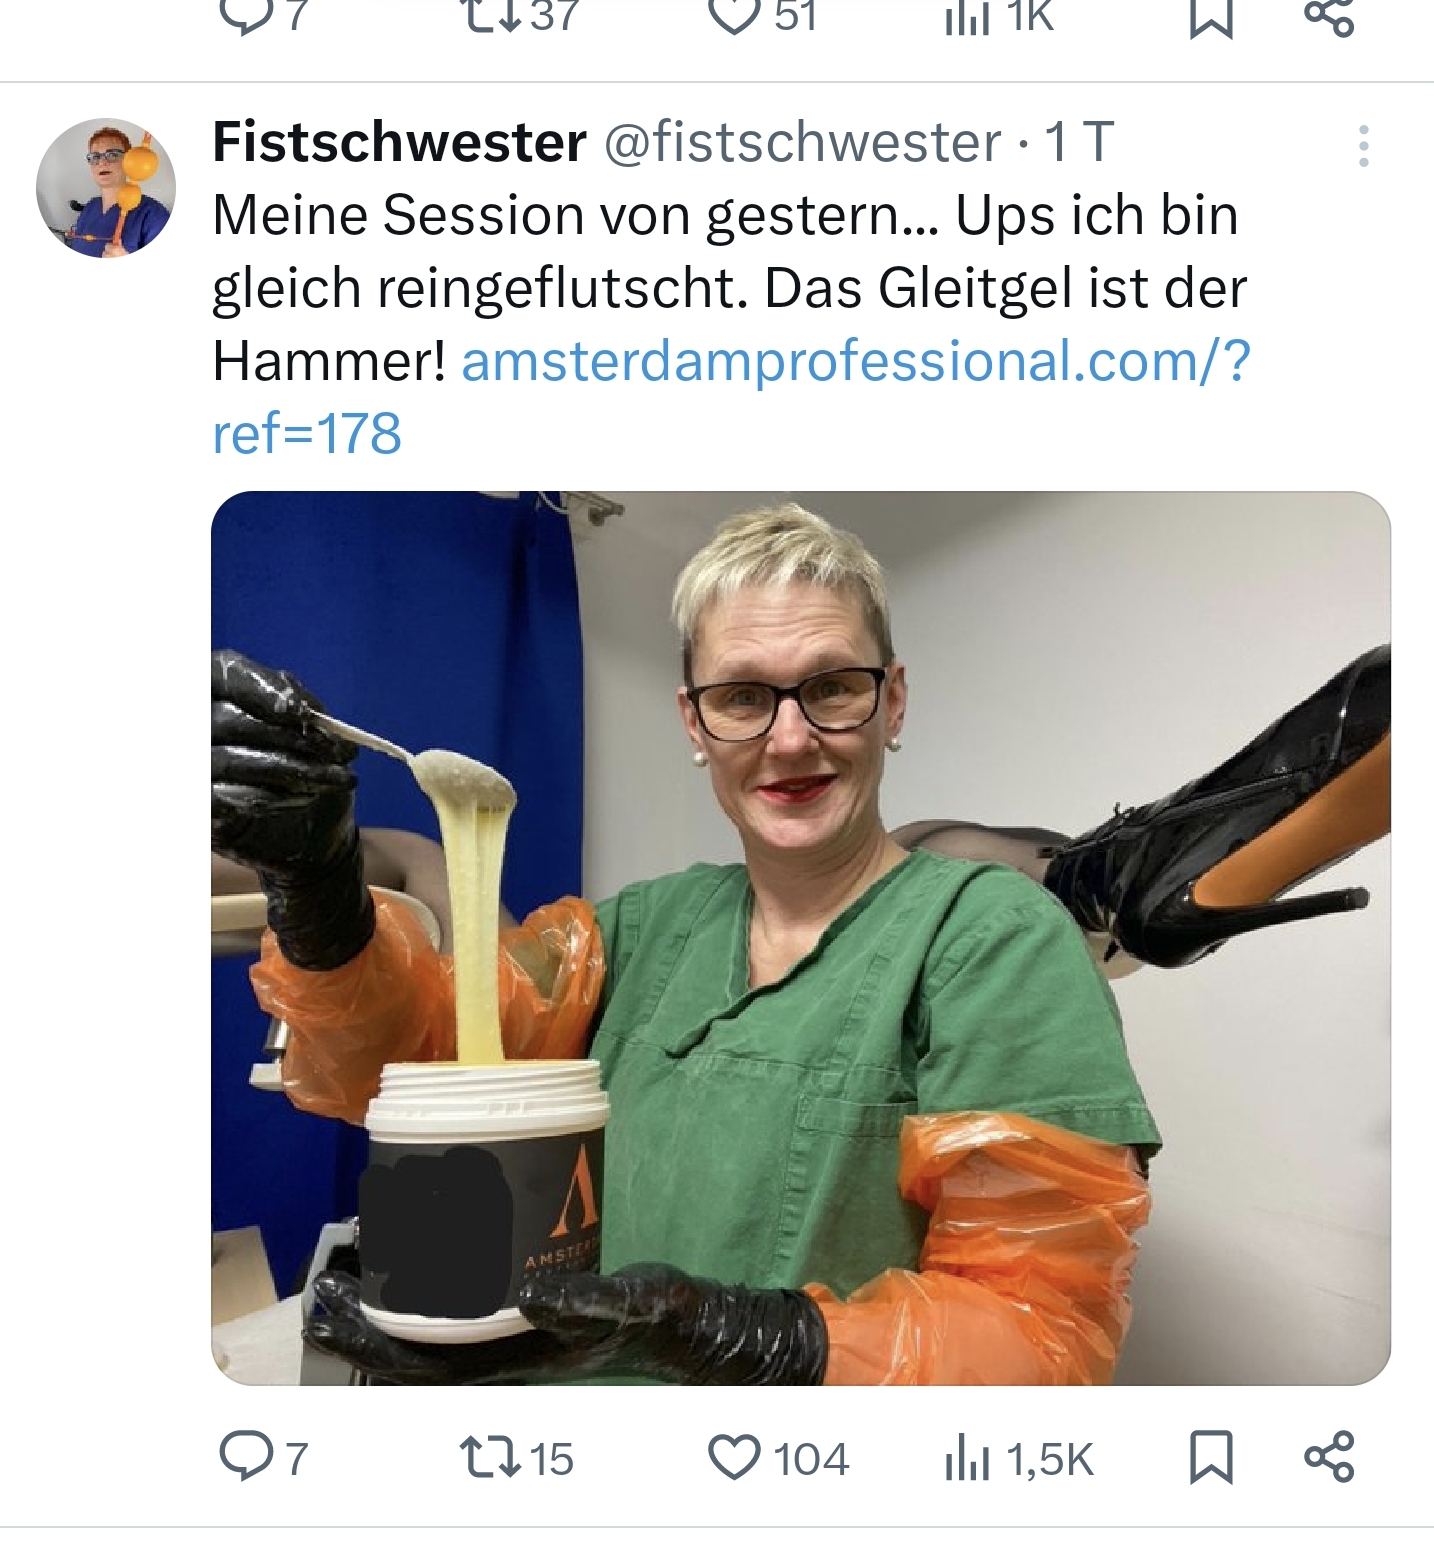This screenshot has width=1434, height=1557.
Task: Open three-dot more options menu
Action: [1363, 146]
